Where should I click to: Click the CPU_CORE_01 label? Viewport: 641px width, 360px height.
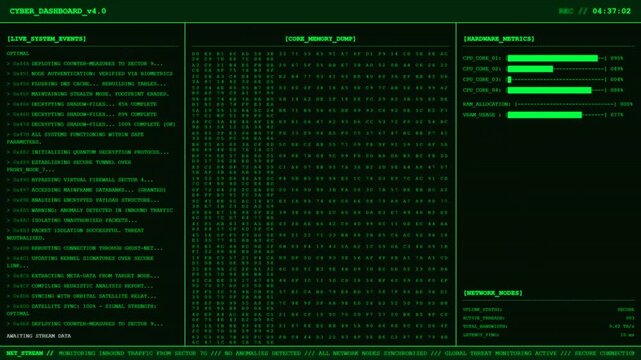[482, 58]
